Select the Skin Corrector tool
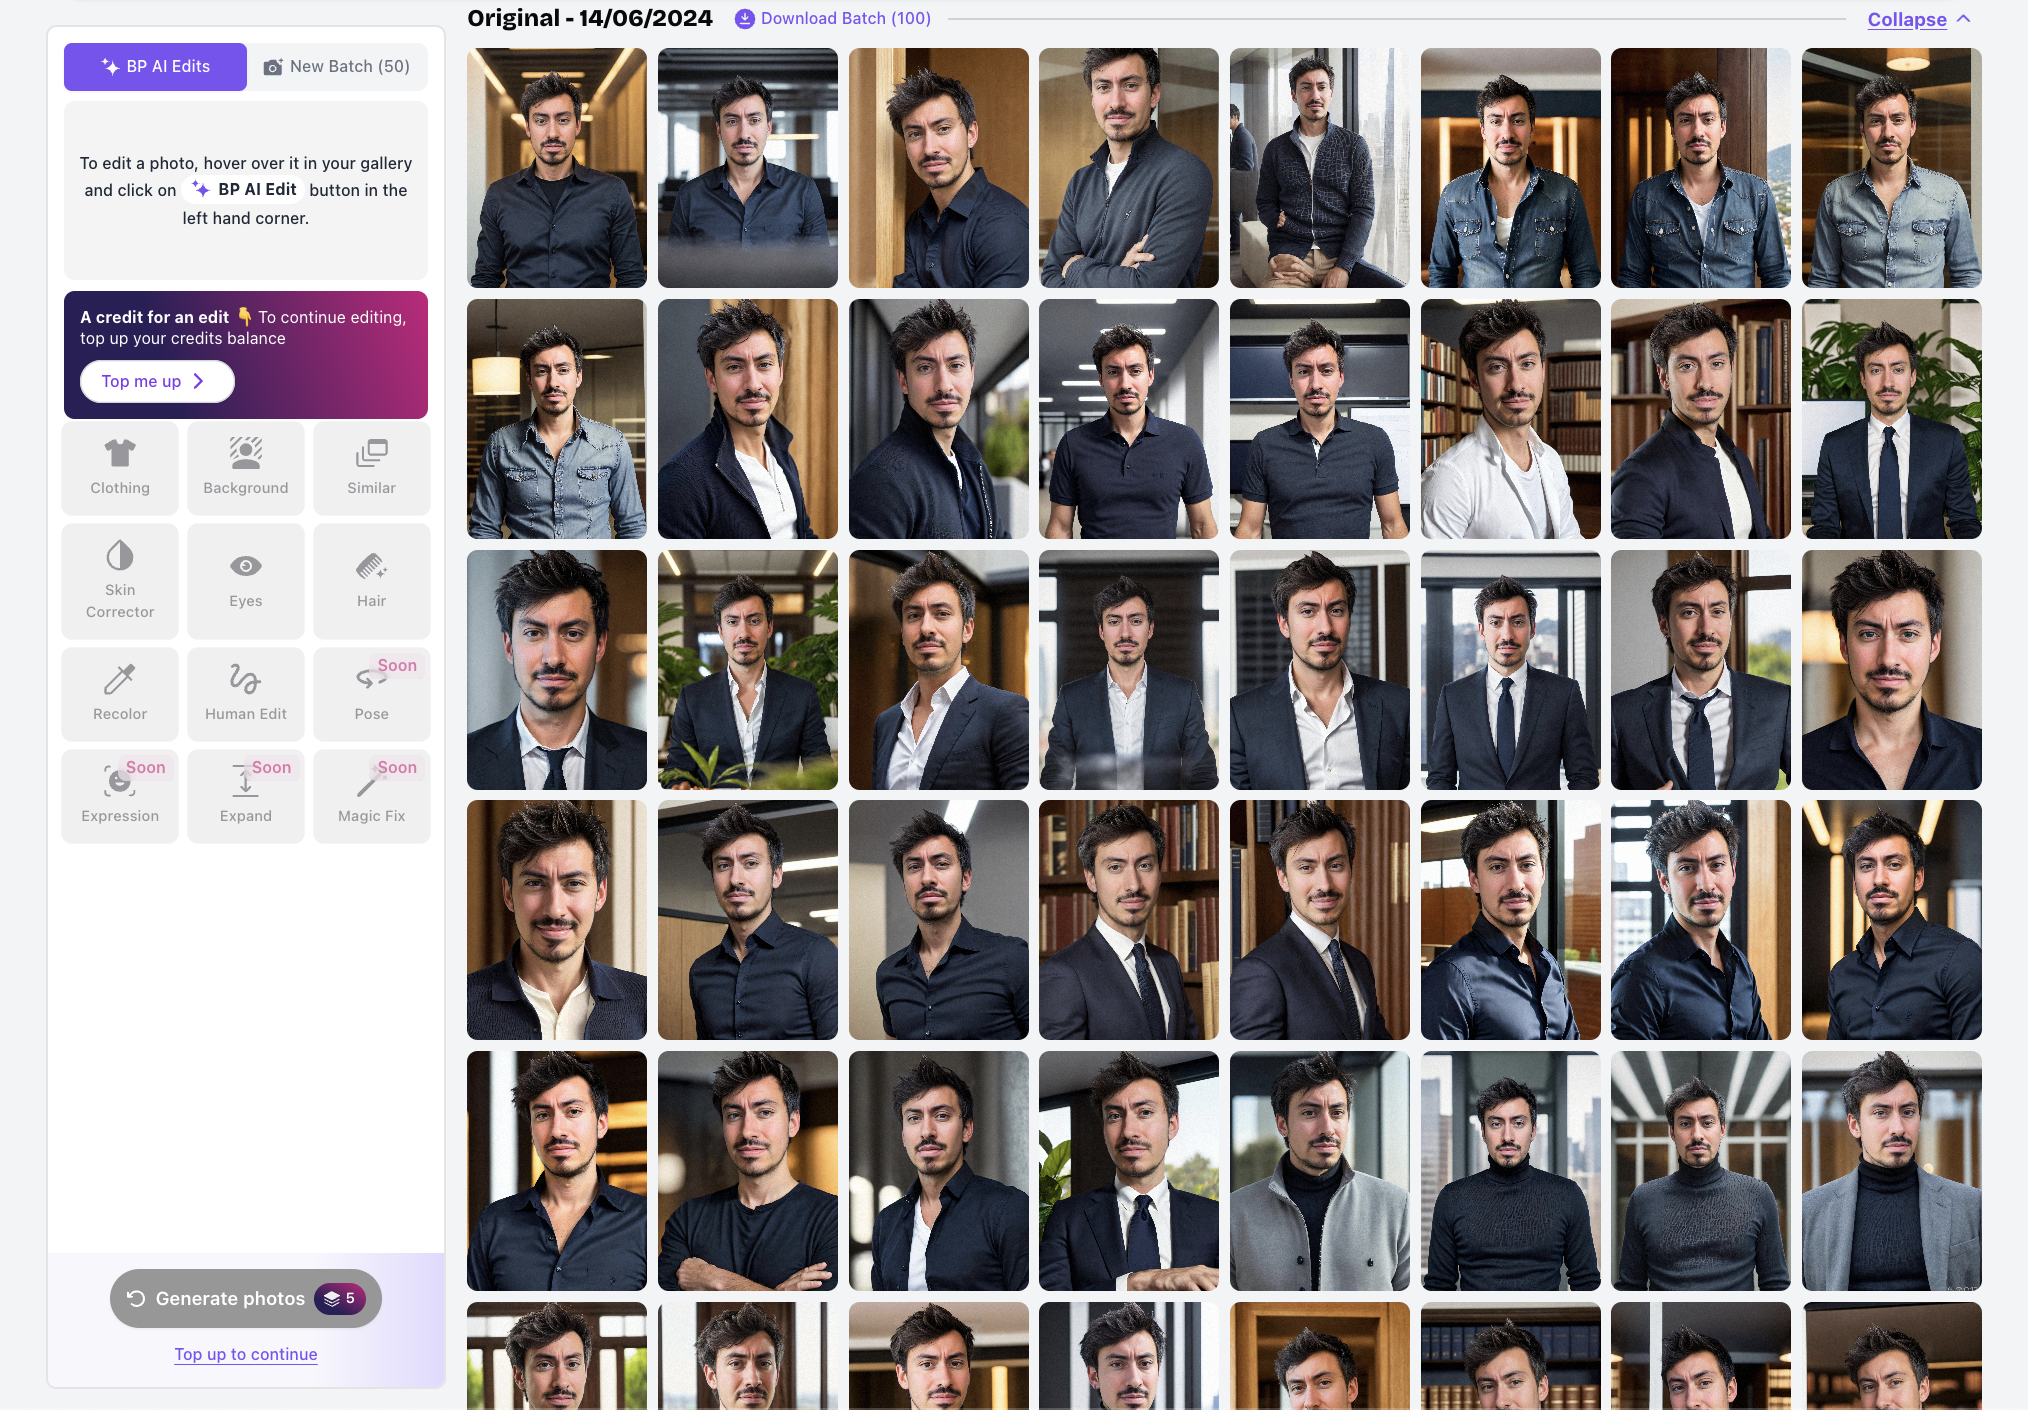Screen dimensions: 2028x1410 [119, 581]
